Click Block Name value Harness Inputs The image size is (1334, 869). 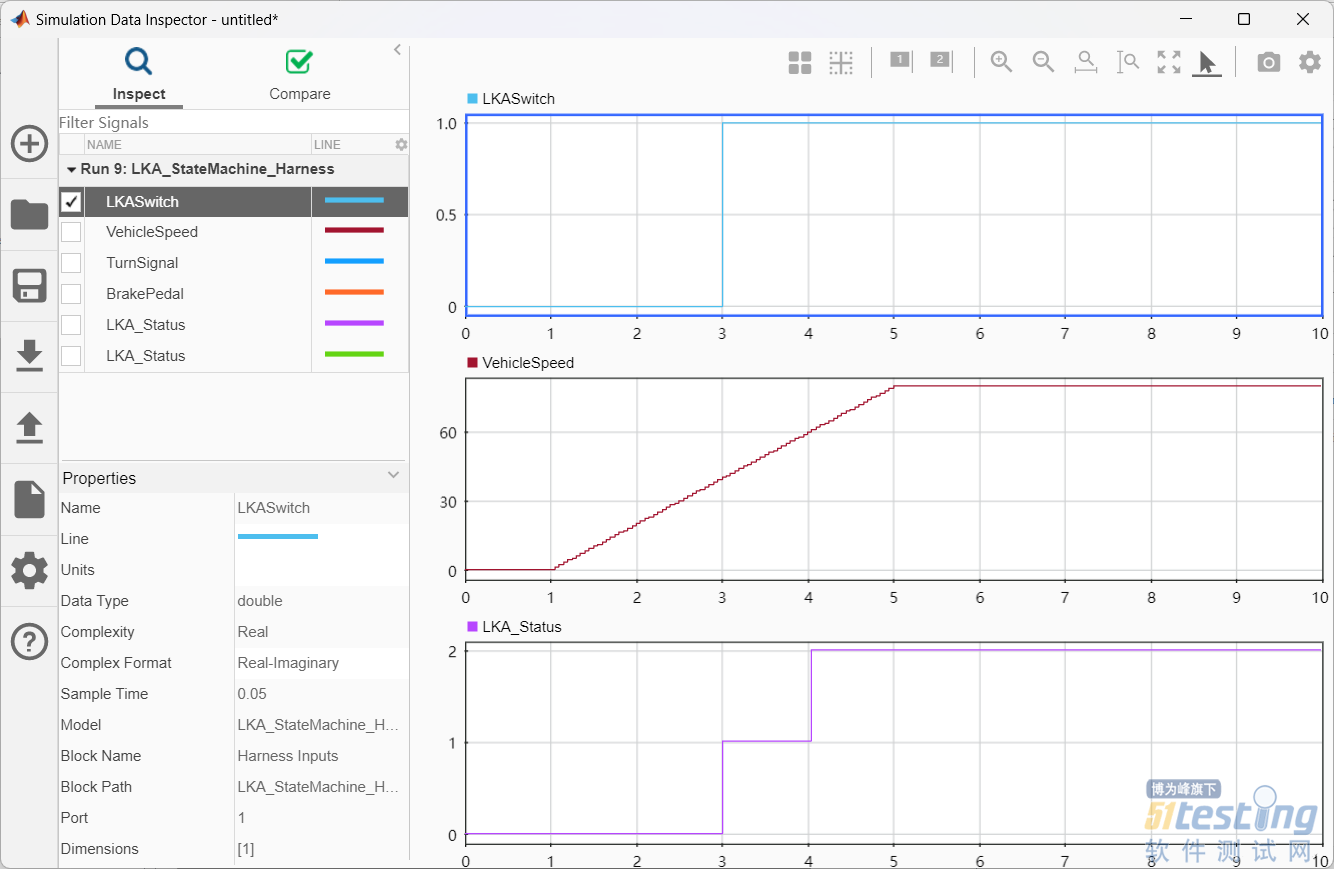(288, 756)
